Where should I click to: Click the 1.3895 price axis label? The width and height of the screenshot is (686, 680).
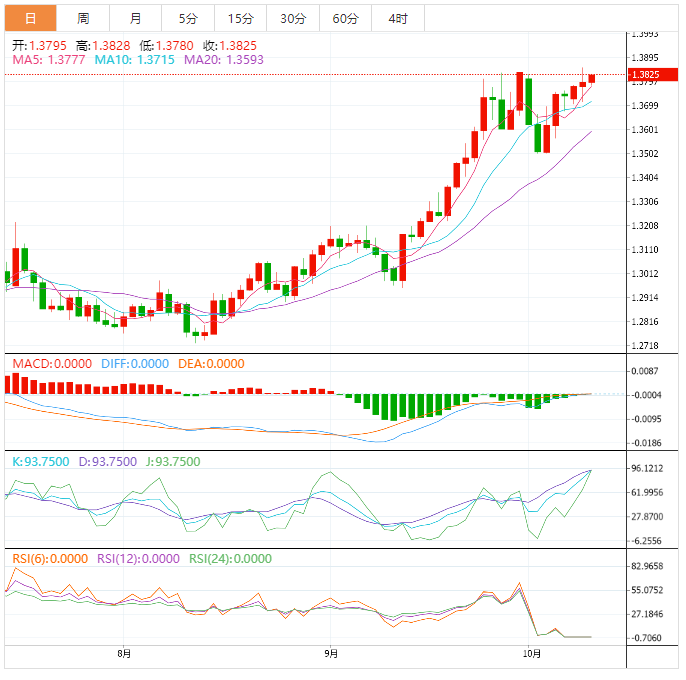click(645, 58)
